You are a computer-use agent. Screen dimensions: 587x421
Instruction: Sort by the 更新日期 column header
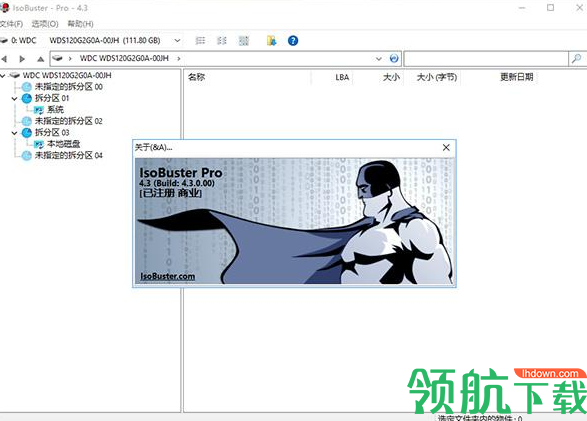click(x=517, y=77)
